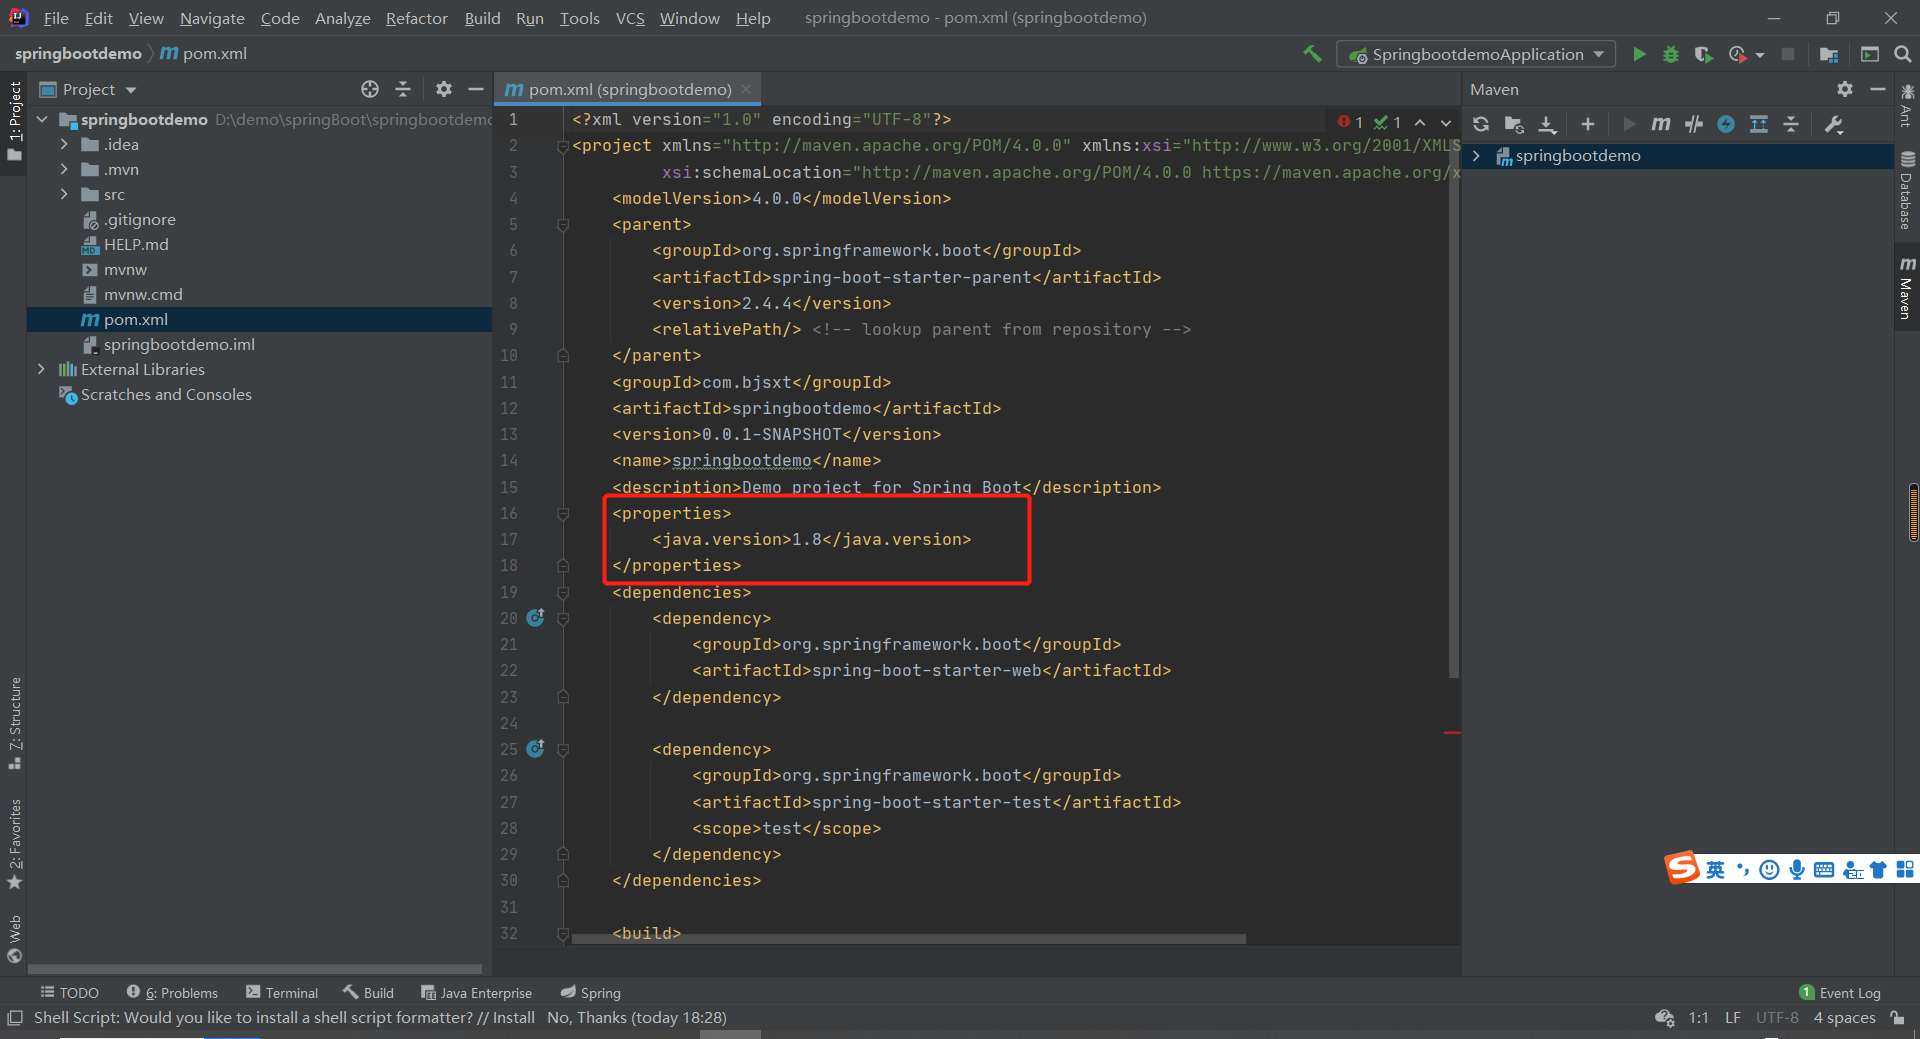Hide the Project tool window

pos(476,89)
